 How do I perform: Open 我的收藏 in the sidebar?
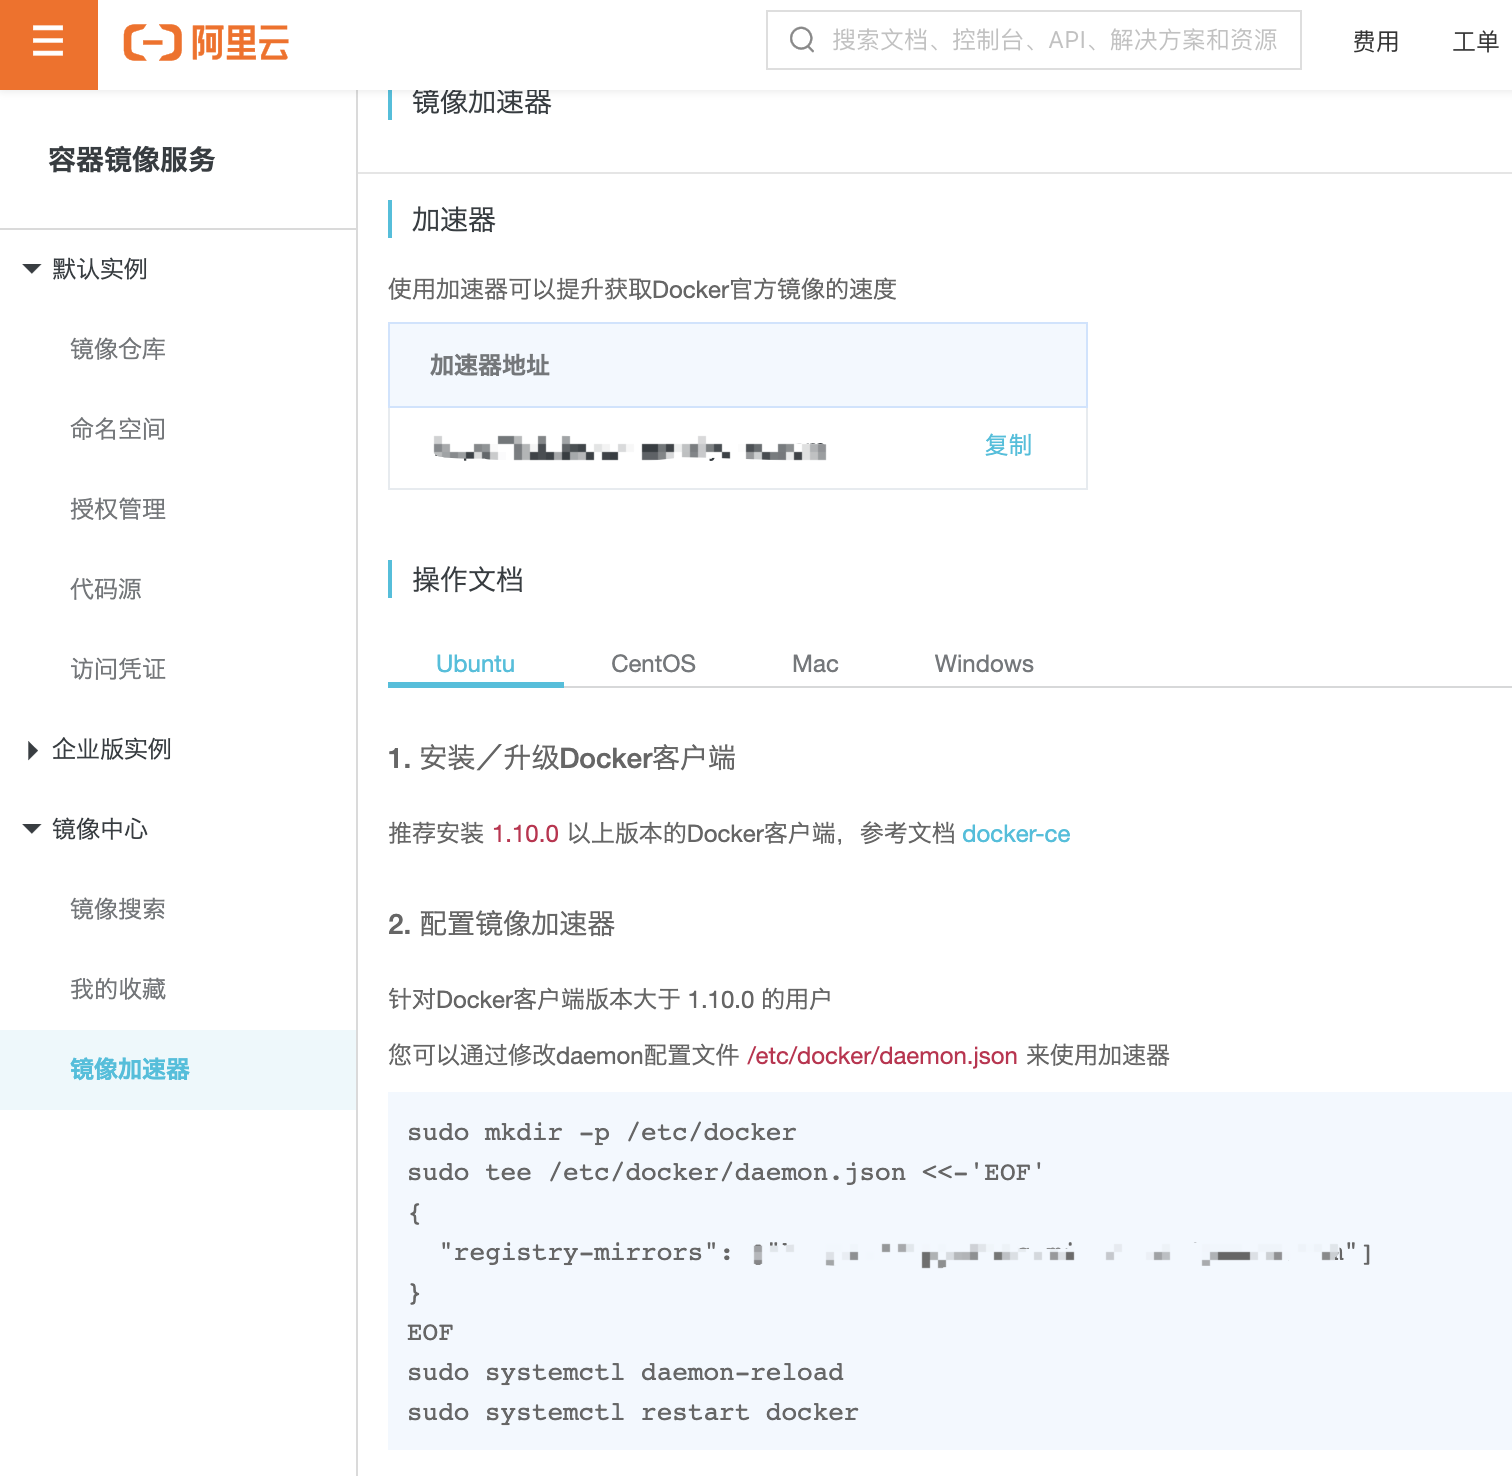pos(118,989)
